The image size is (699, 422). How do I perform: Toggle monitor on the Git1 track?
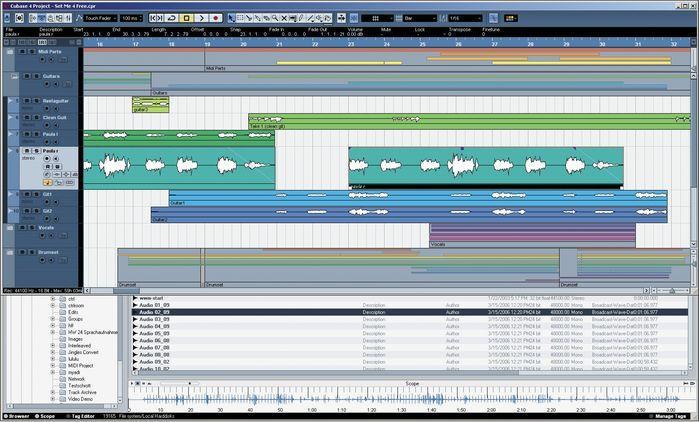(56, 202)
